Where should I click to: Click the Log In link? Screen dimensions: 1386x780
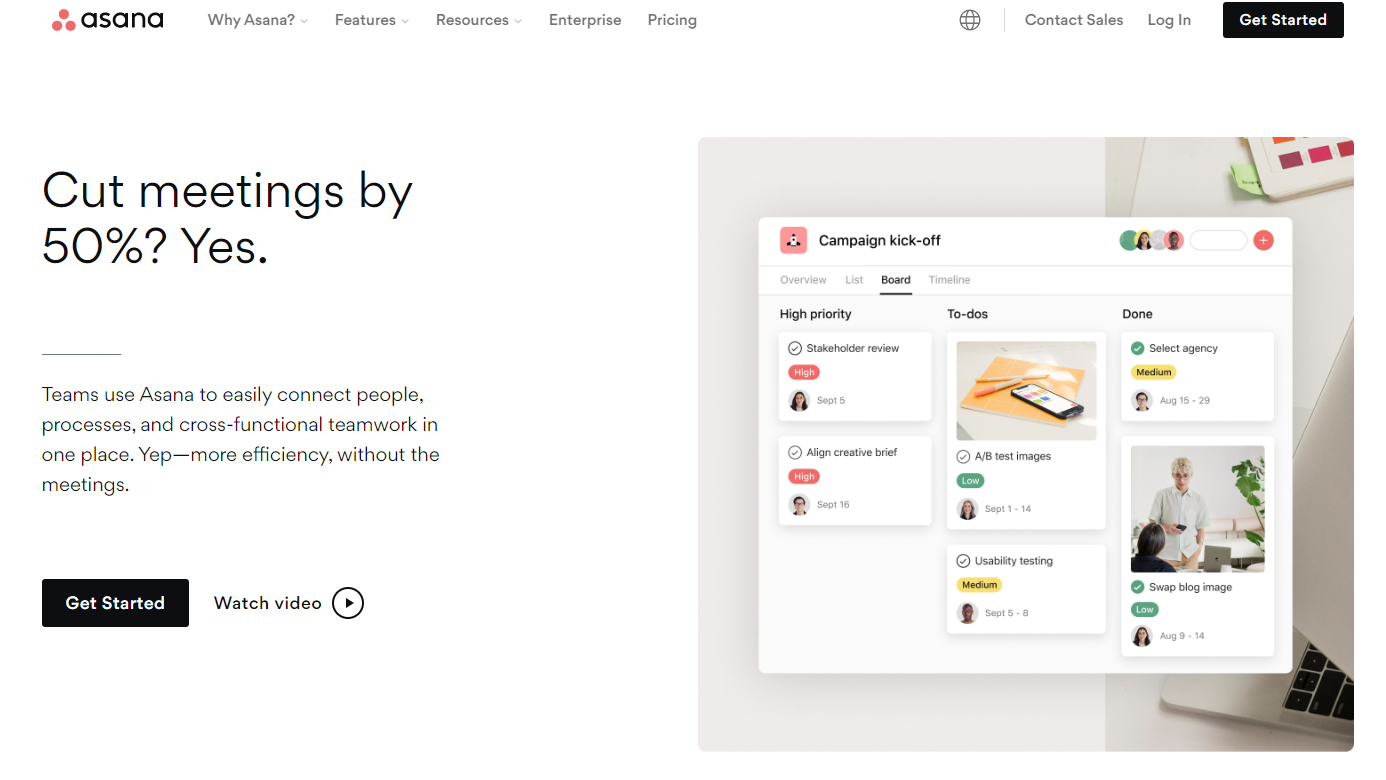[x=1169, y=20]
